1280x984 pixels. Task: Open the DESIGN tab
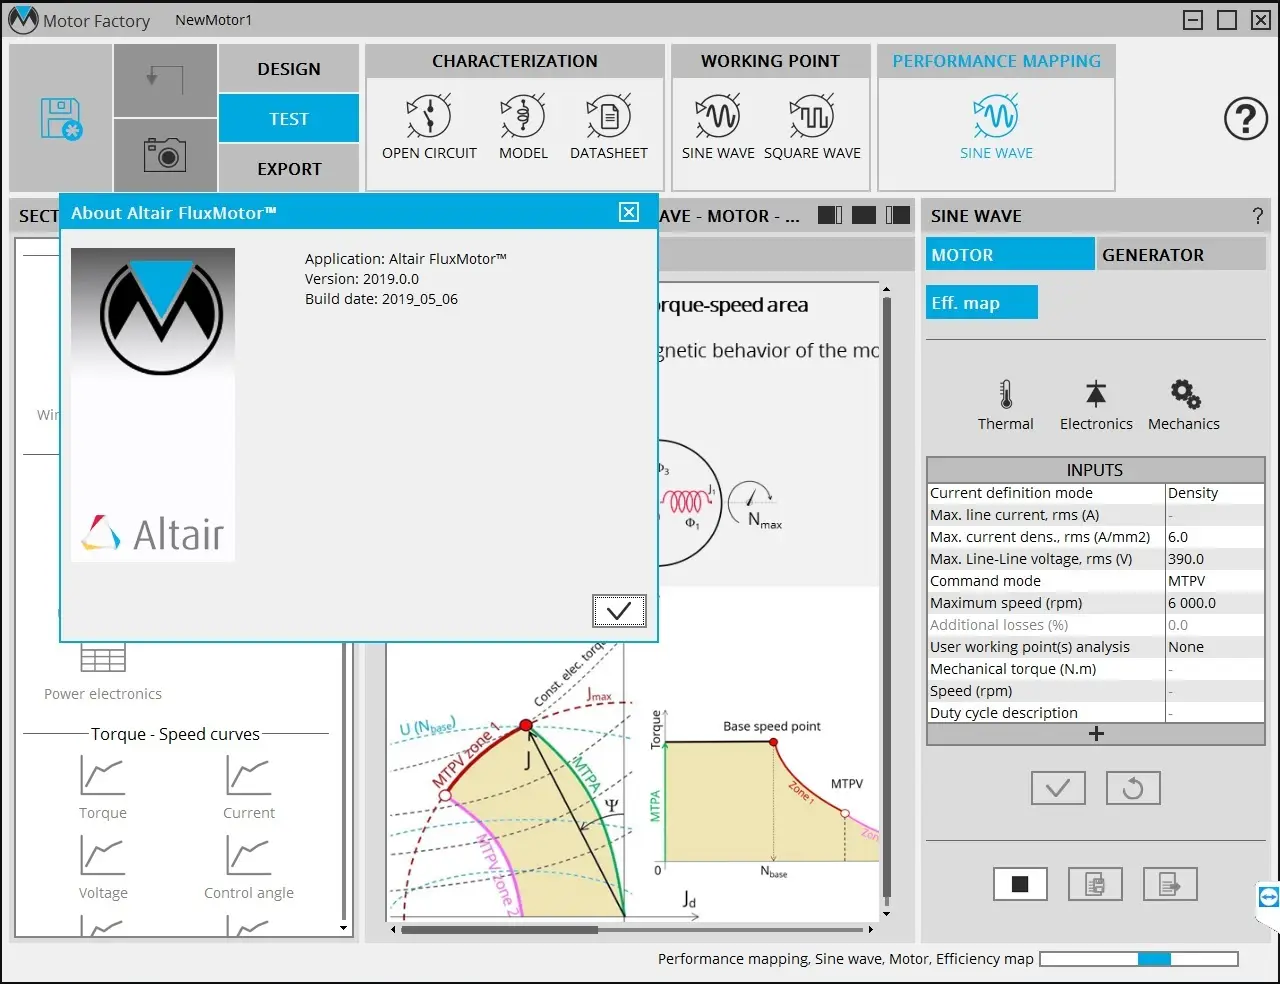click(289, 69)
